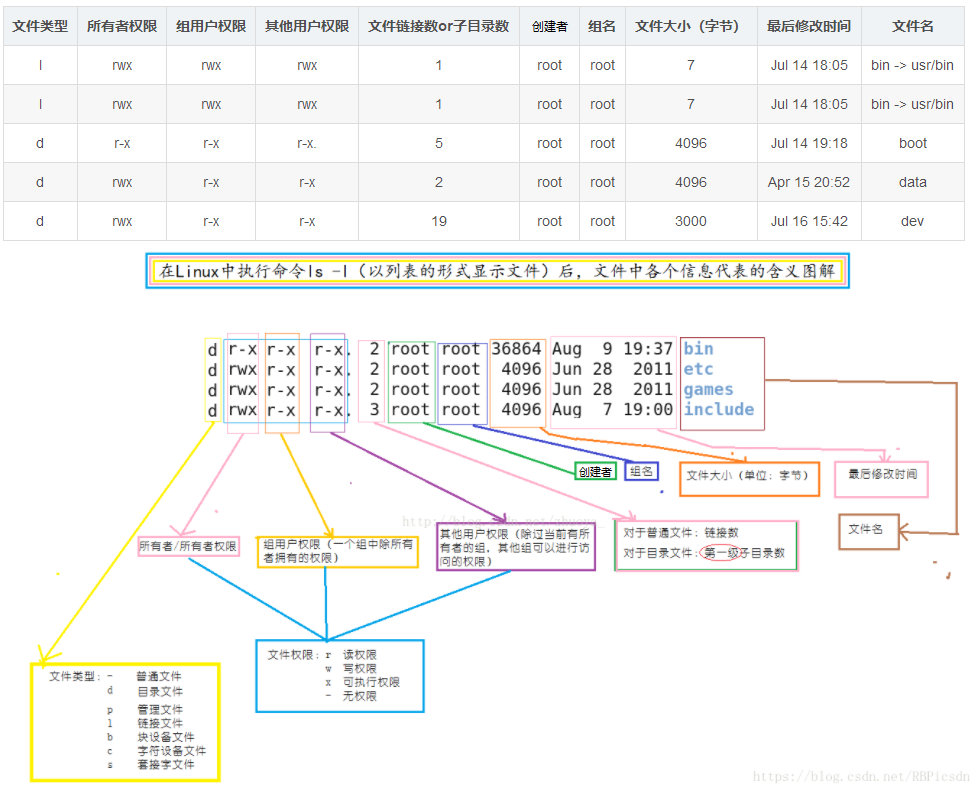Click the yellow 文件类型 legend box
The image size is (975, 789).
tap(125, 720)
